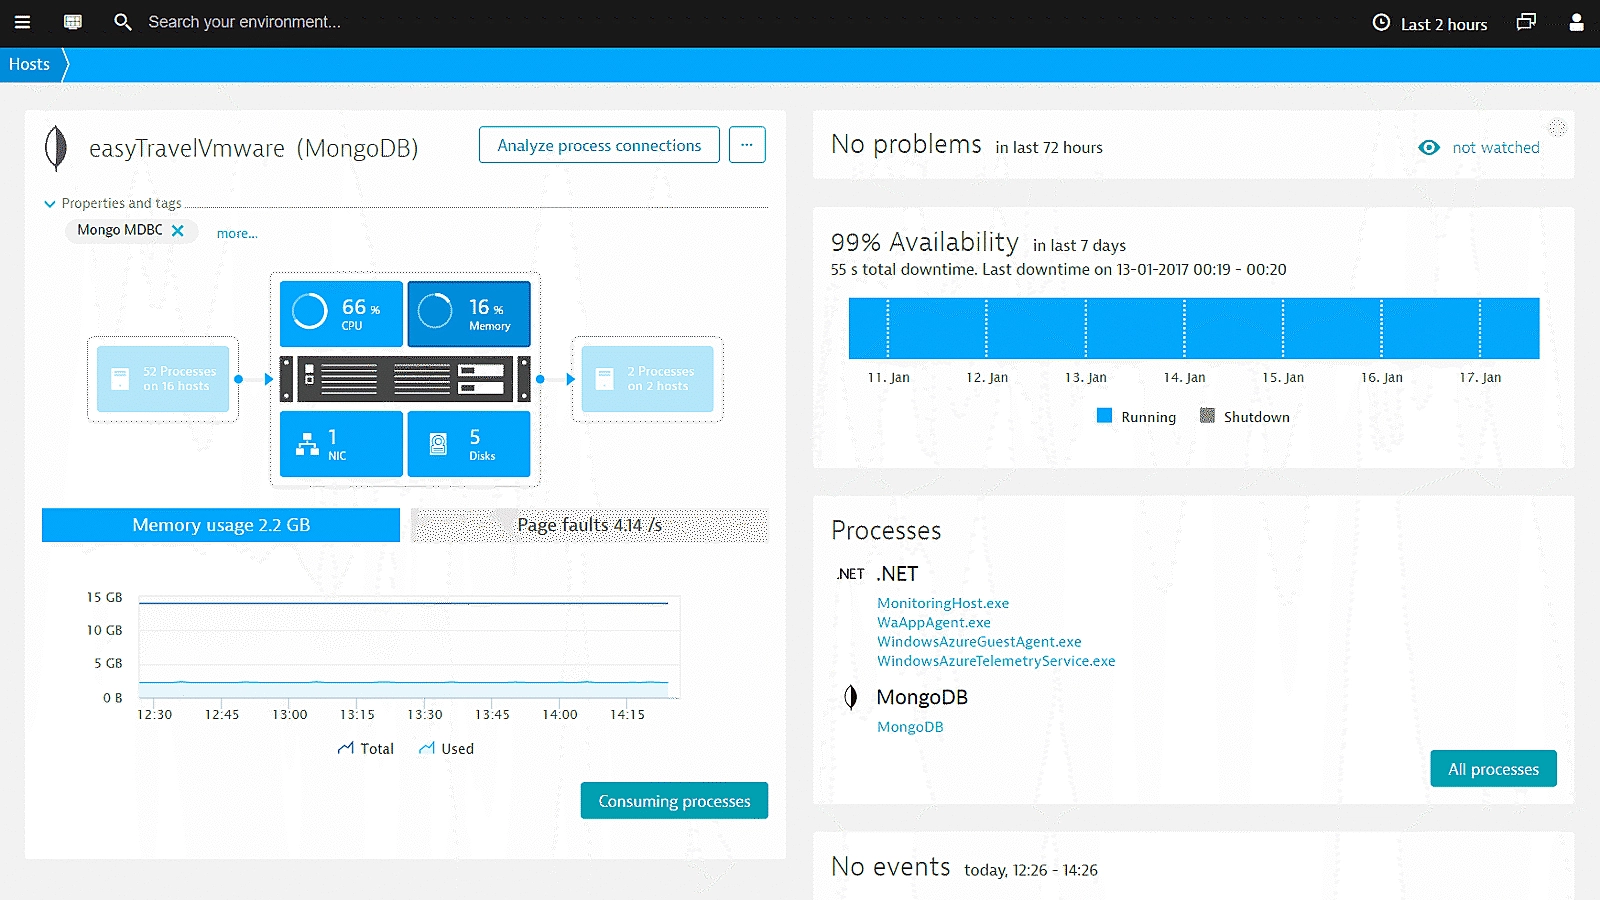Screen dimensions: 1600x900
Task: Remove the Mongo MDBC tag
Action: 178,231
